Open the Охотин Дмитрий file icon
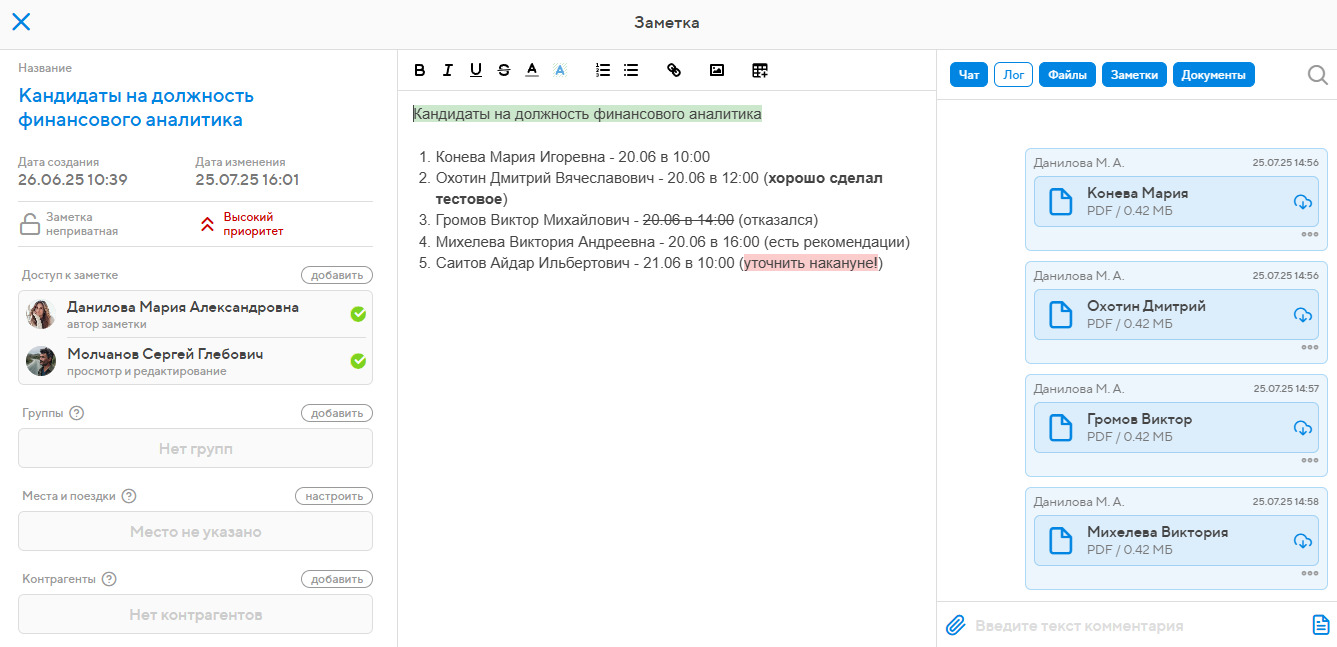Image resolution: width=1337 pixels, height=647 pixels. click(x=1060, y=315)
